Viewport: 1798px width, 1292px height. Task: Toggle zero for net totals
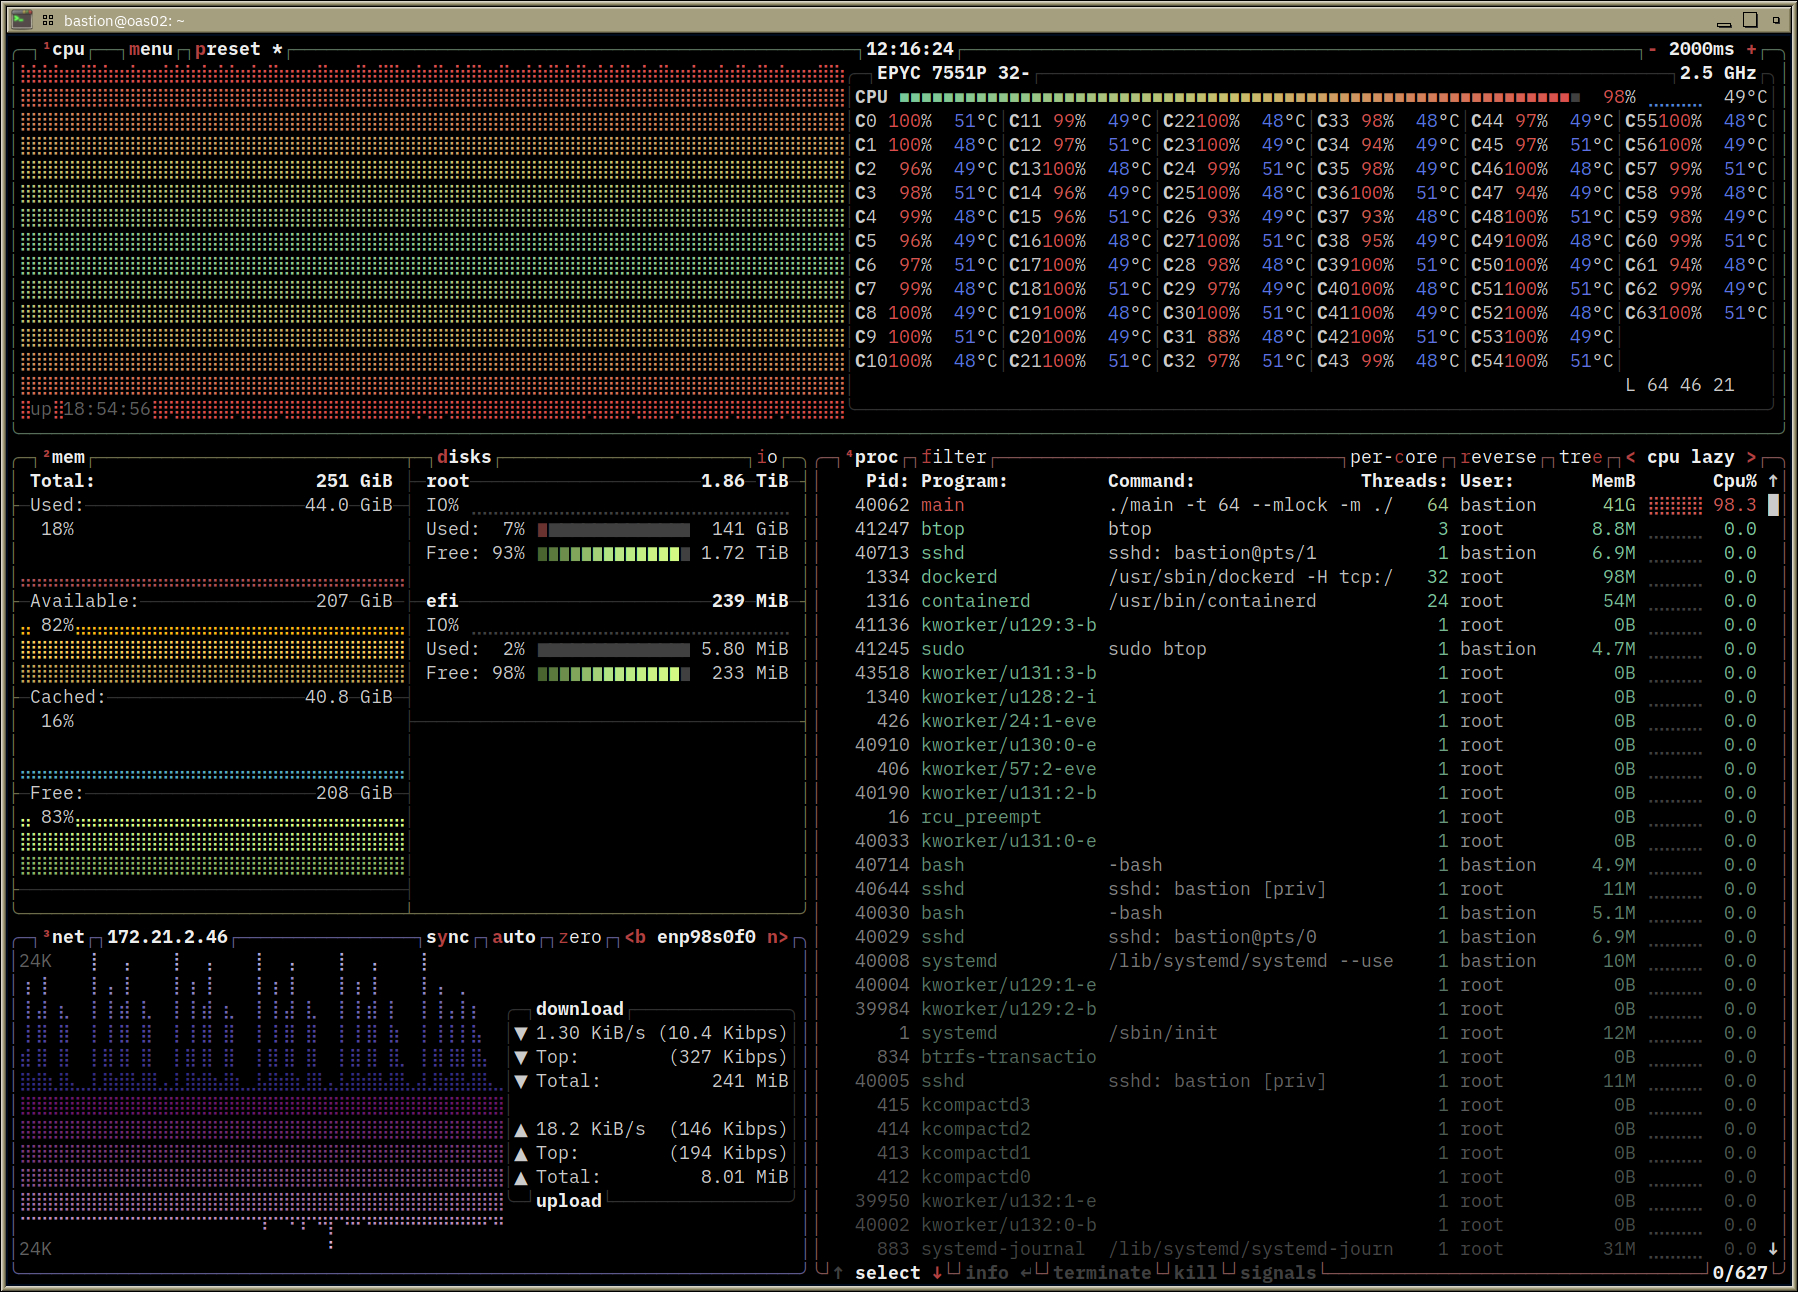(580, 937)
